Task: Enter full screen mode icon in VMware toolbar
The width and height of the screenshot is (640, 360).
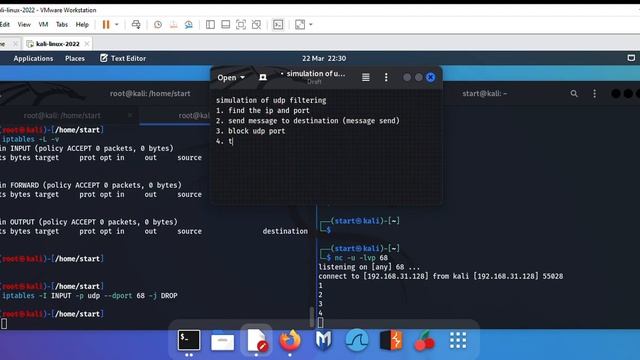Action: click(x=241, y=25)
